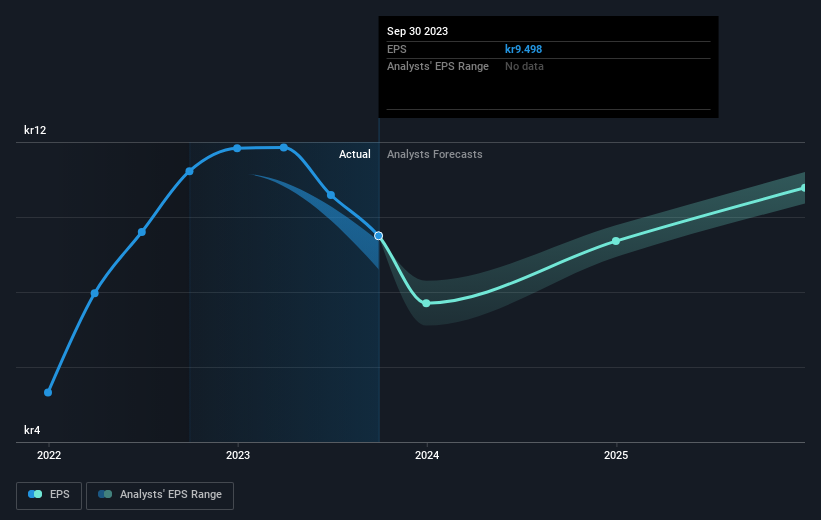Click the kr12 y-axis label

[35, 130]
